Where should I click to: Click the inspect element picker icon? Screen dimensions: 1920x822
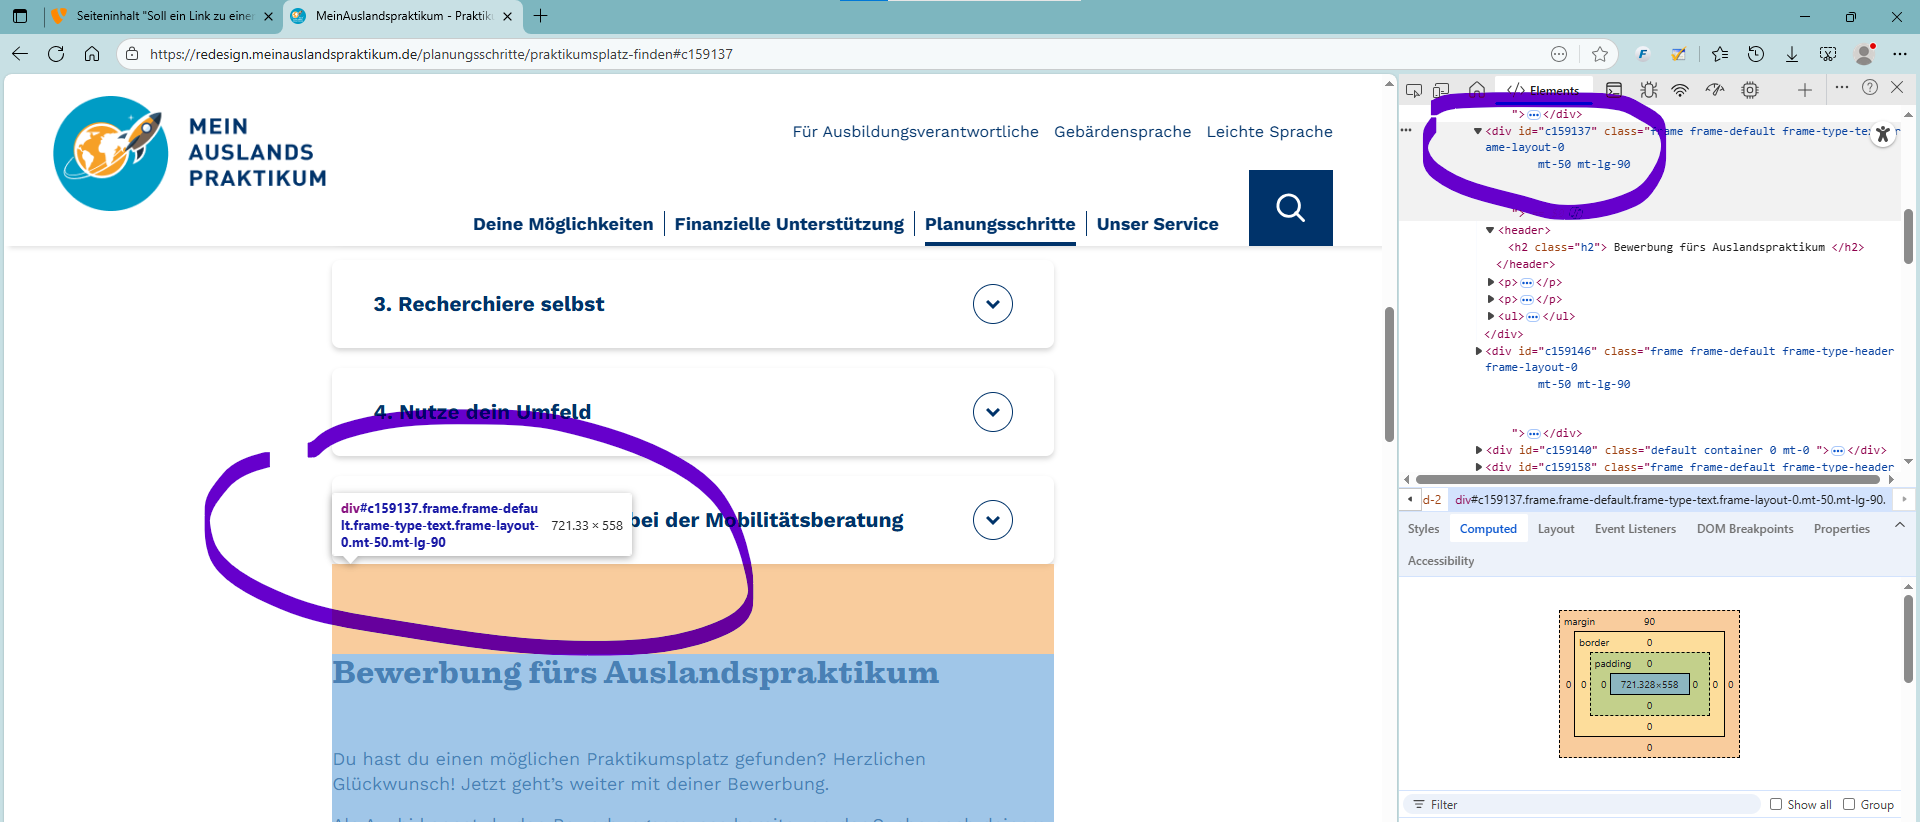(x=1413, y=90)
